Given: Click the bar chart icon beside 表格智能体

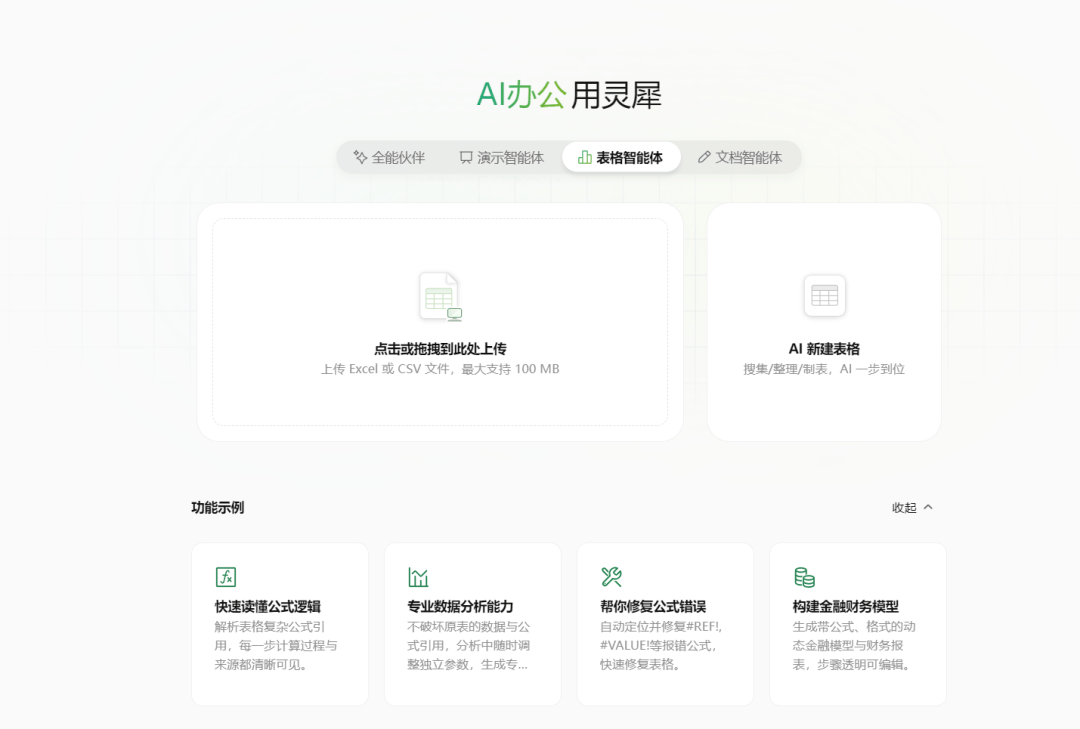Looking at the screenshot, I should click(x=585, y=157).
